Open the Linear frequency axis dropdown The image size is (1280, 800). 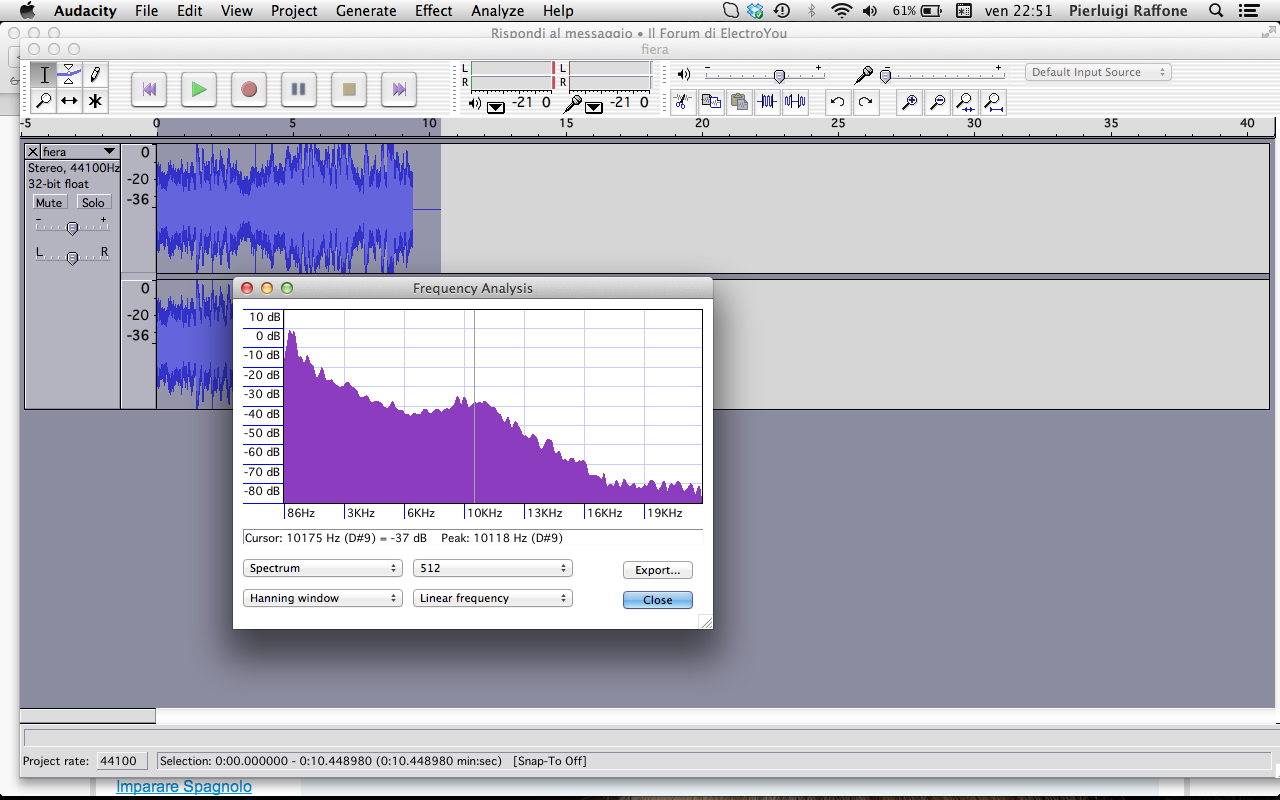click(x=492, y=598)
